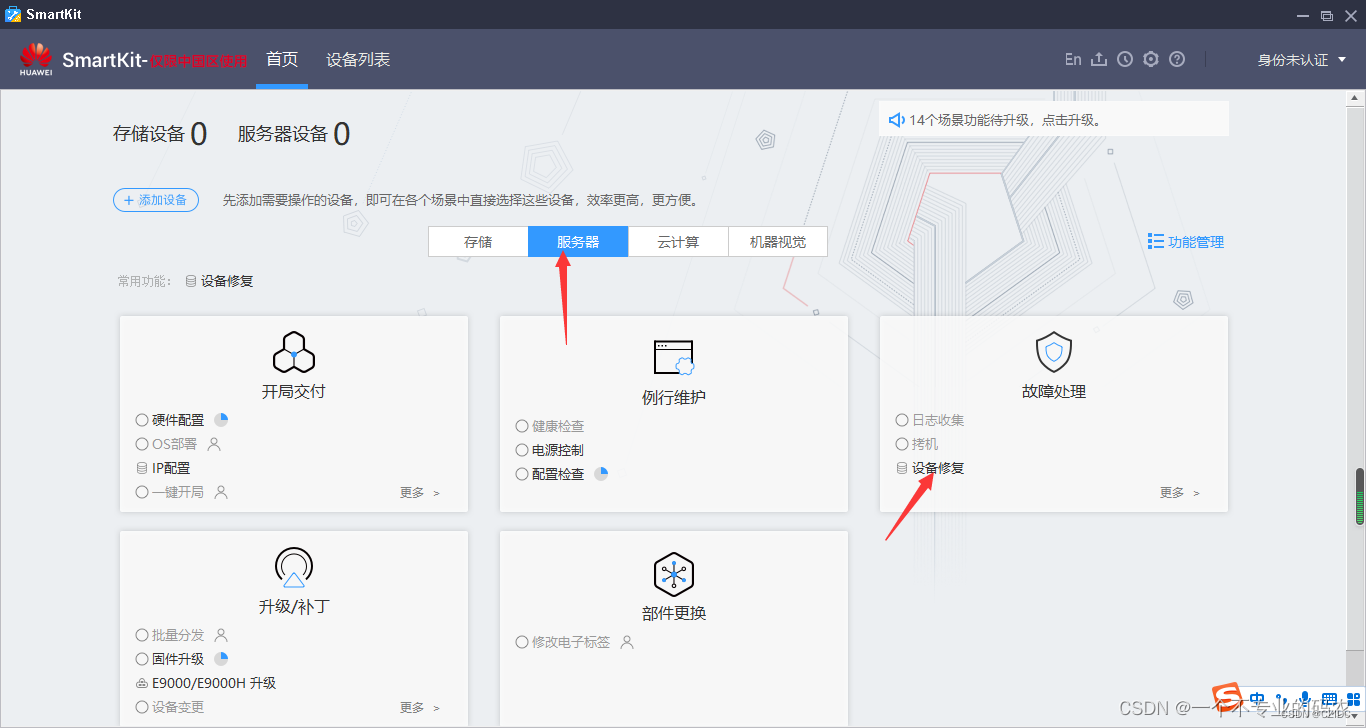The height and width of the screenshot is (728, 1366).
Task: Switch to the 云计算 category tab
Action: pyautogui.click(x=678, y=242)
